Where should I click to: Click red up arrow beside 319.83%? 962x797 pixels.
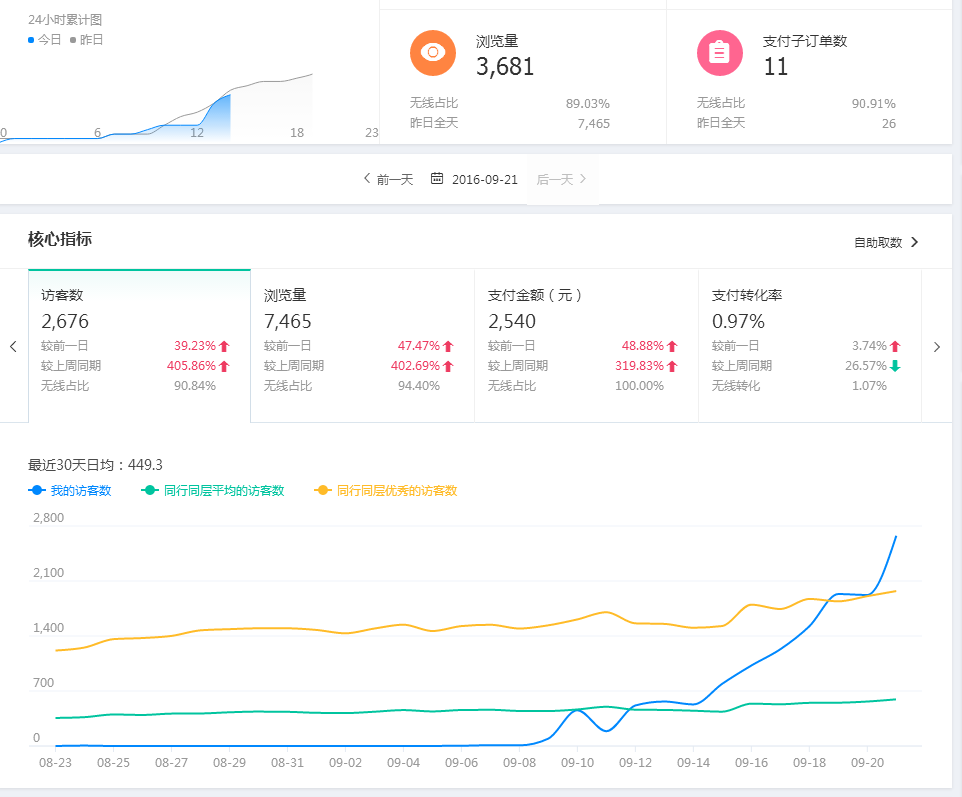click(x=672, y=366)
